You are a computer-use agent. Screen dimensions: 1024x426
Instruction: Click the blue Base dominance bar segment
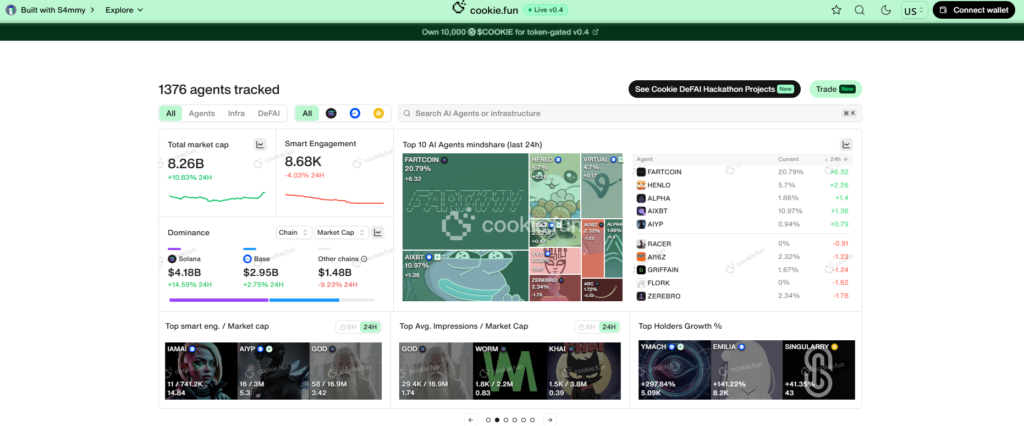(304, 300)
